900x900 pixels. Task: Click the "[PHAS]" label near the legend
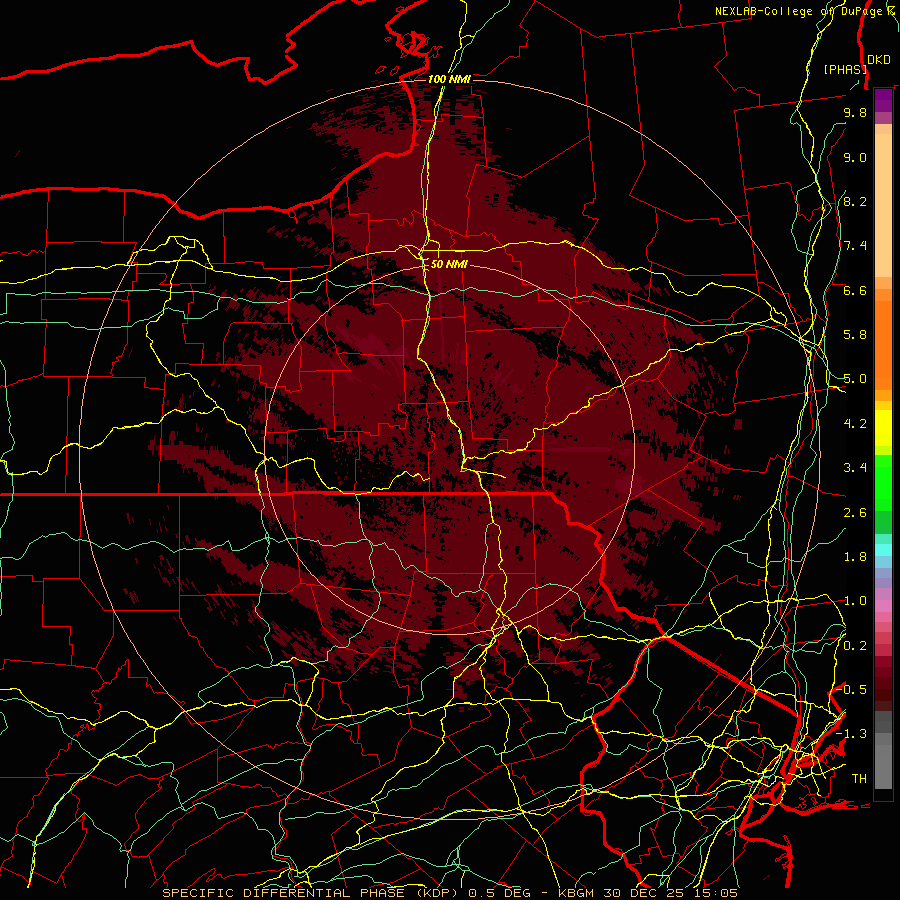(x=845, y=69)
